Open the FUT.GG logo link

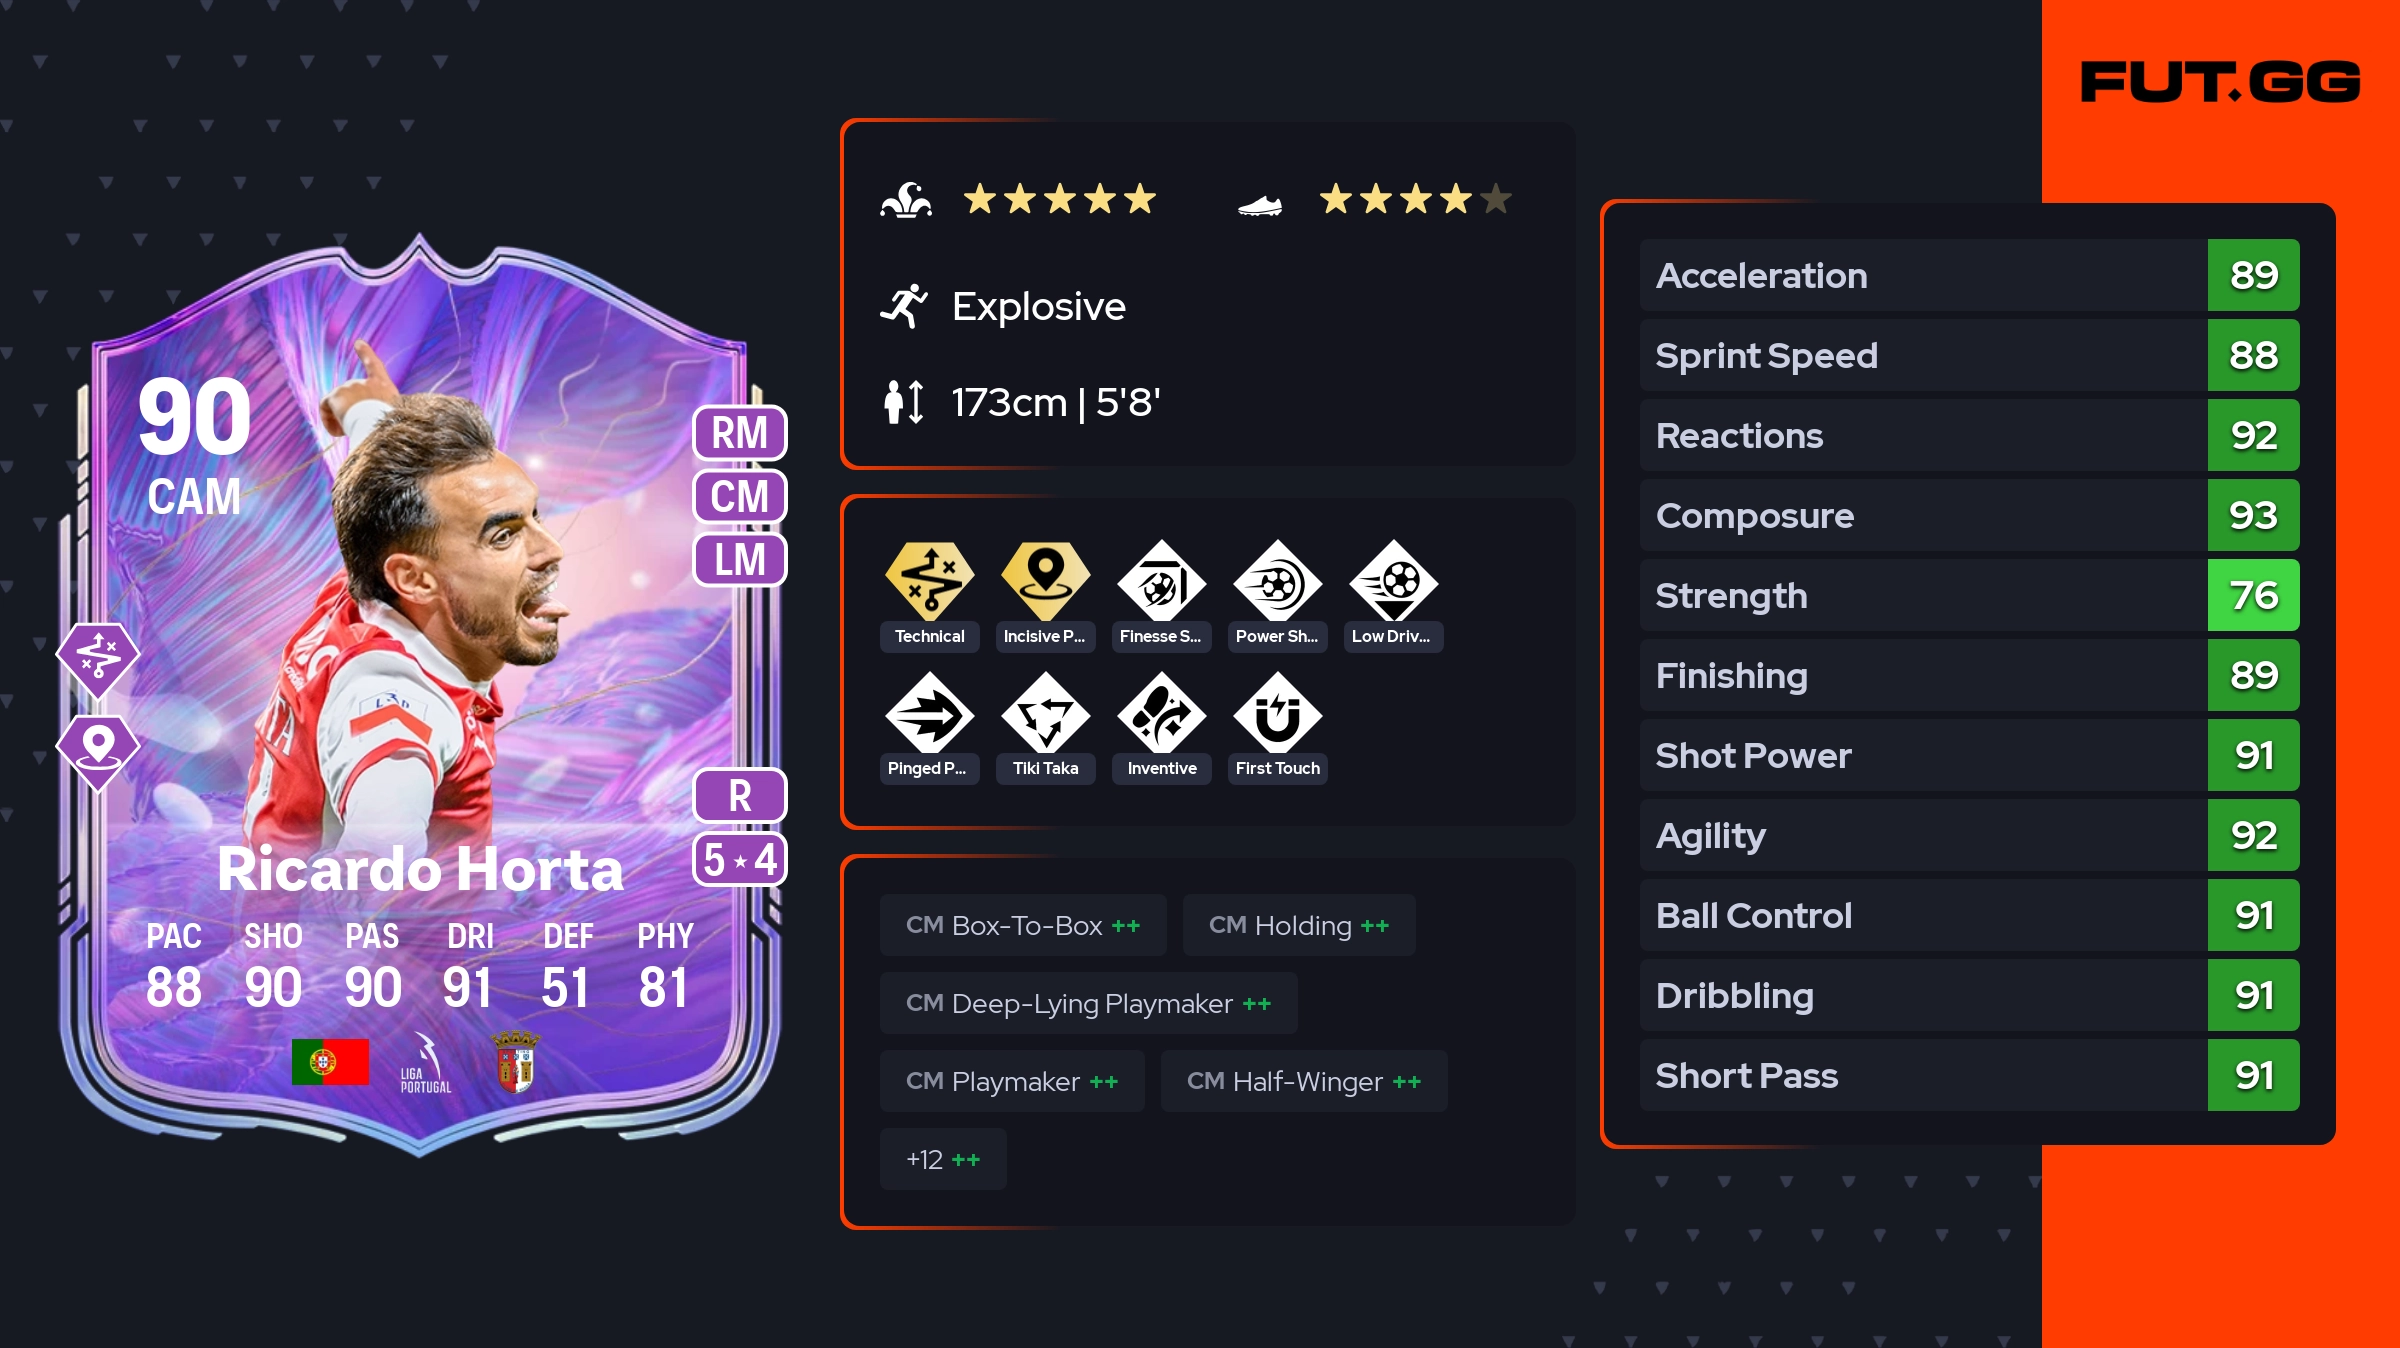2220,82
